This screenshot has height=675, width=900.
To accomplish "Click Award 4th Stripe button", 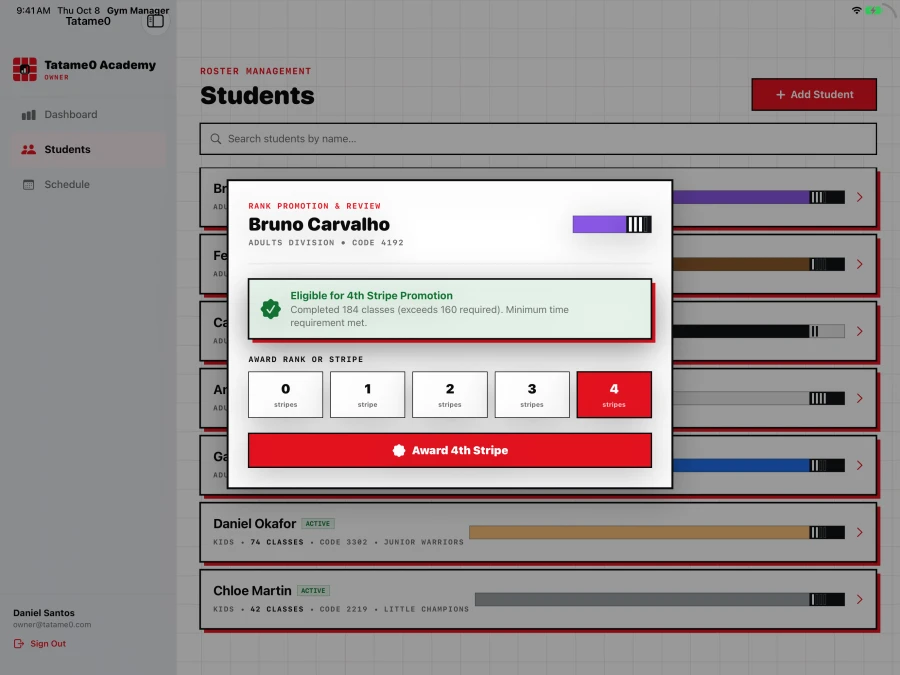I will [450, 451].
